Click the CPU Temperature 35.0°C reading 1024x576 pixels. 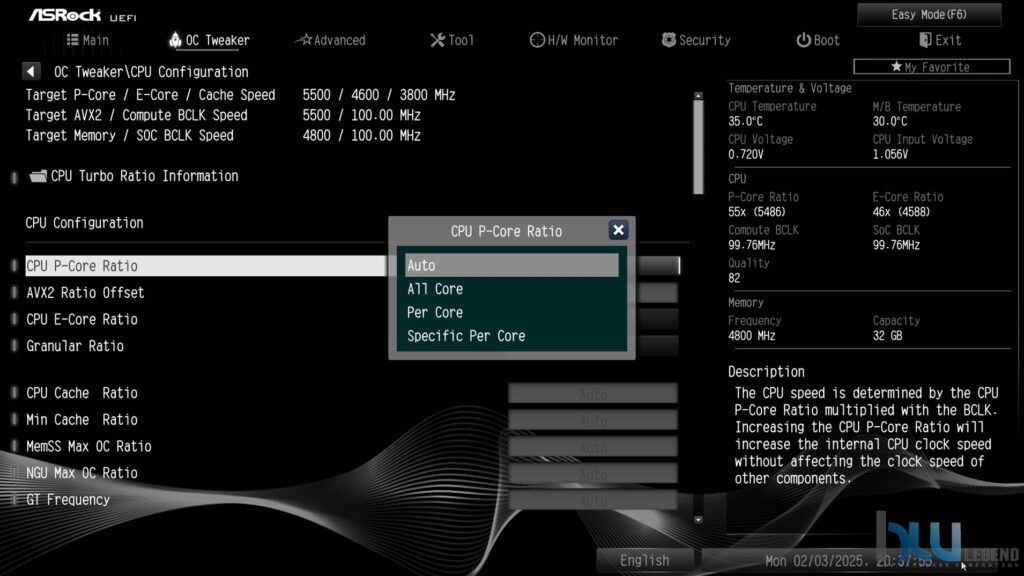[x=745, y=121]
